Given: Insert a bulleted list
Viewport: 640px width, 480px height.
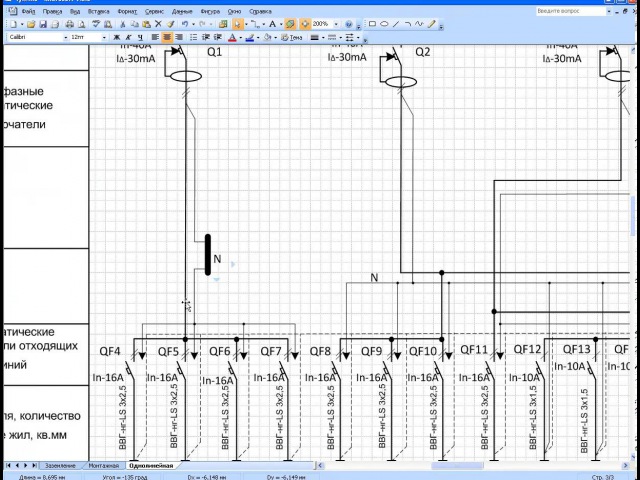Looking at the screenshot, I should (x=193, y=38).
